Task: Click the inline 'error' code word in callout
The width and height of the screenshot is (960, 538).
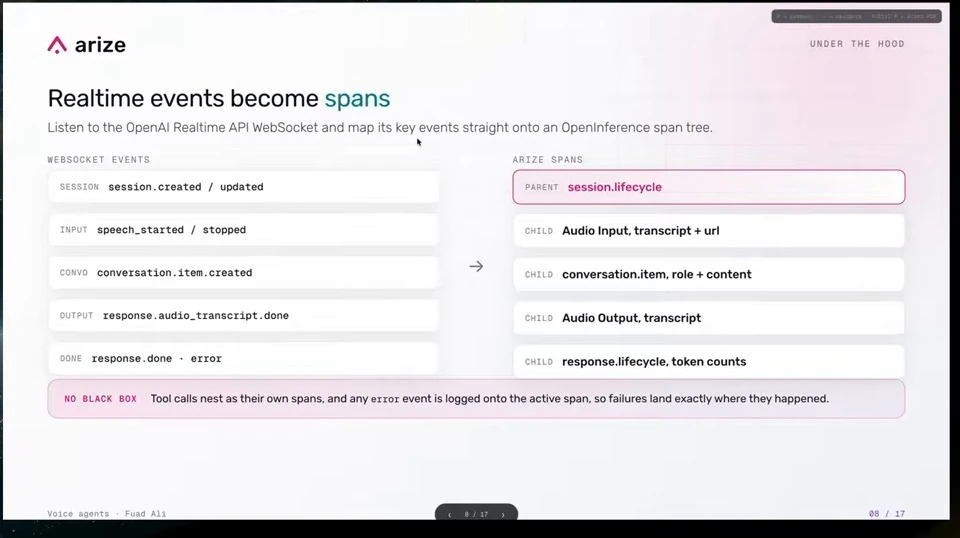Action: (x=384, y=399)
